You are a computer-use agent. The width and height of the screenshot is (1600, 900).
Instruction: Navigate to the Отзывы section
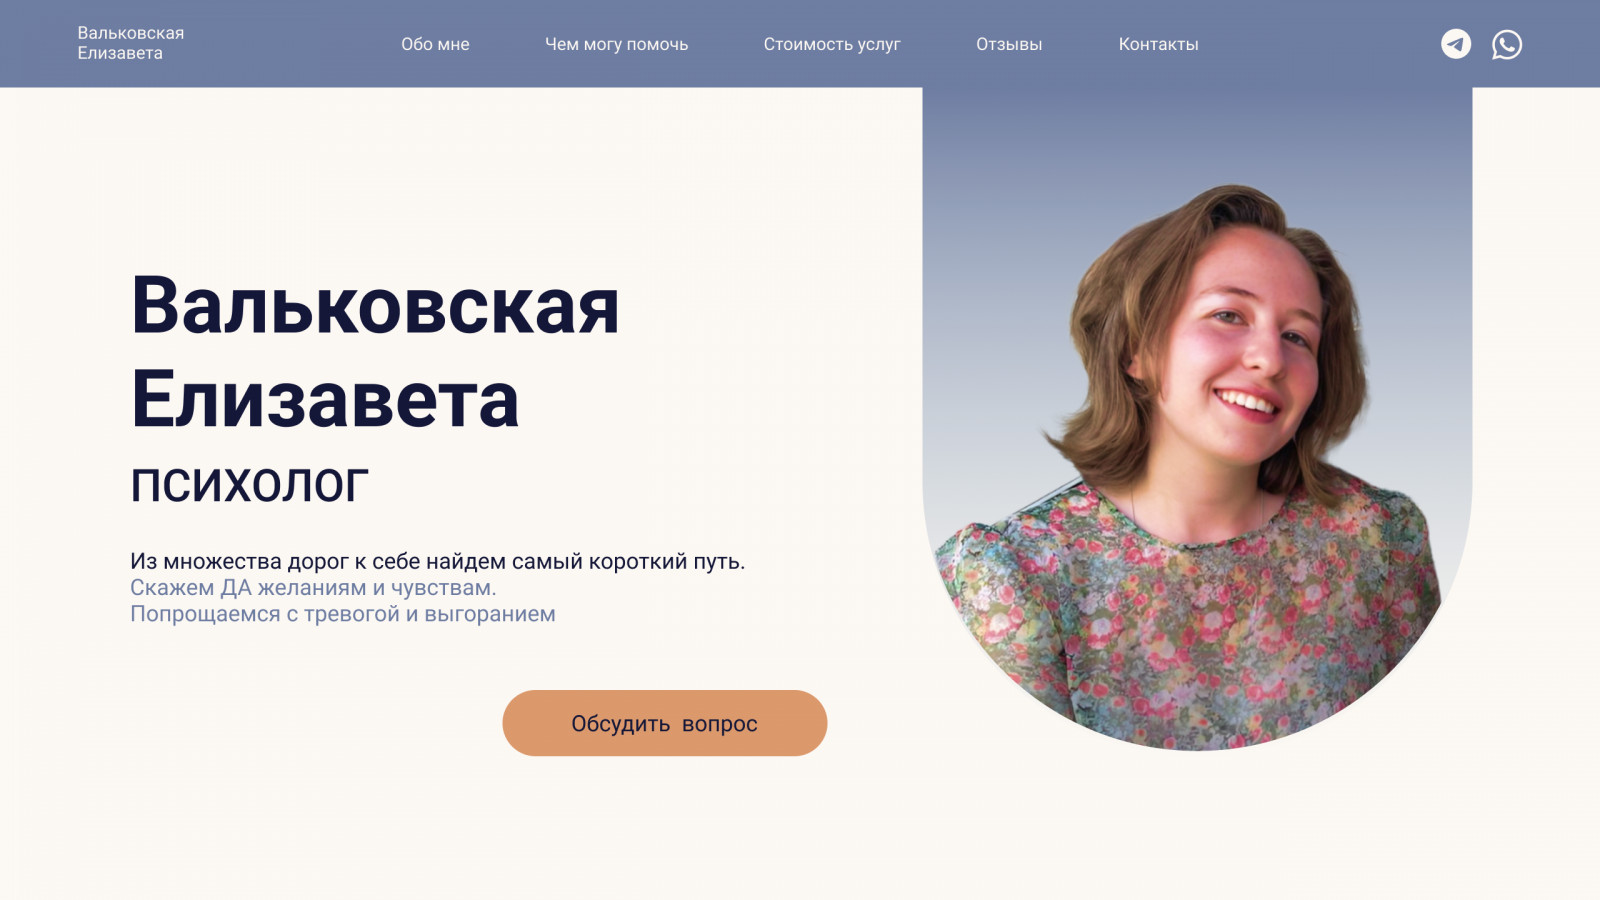(x=1009, y=44)
